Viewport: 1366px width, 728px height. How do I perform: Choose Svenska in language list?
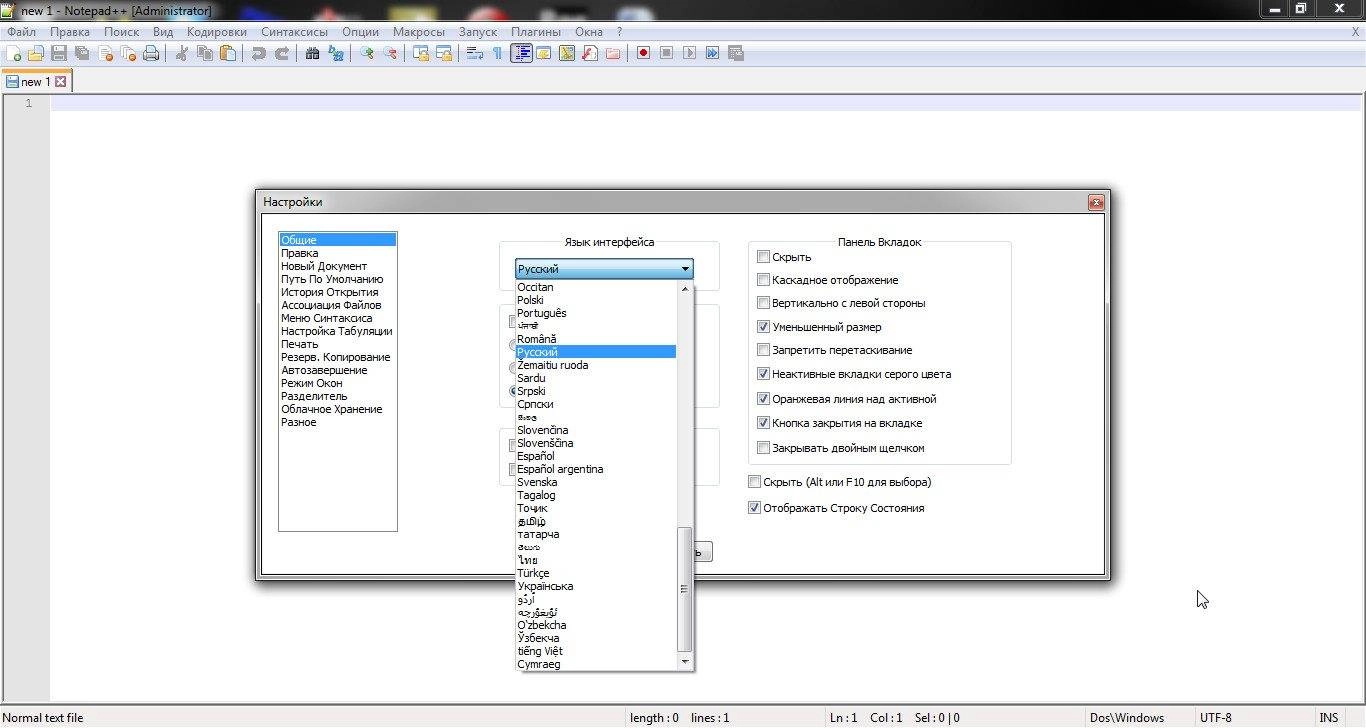[x=596, y=482]
